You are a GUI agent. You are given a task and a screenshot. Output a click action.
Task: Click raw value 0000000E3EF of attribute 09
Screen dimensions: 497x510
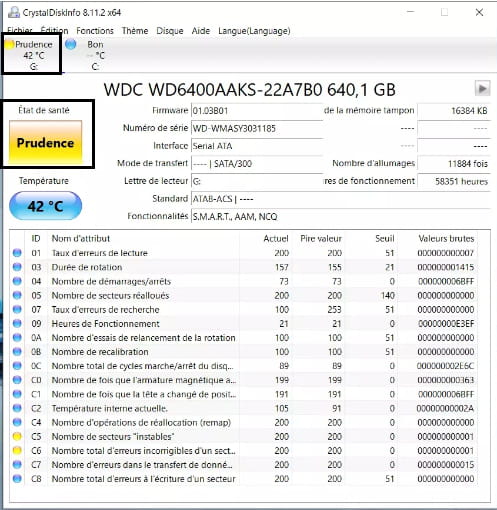pyautogui.click(x=446, y=324)
